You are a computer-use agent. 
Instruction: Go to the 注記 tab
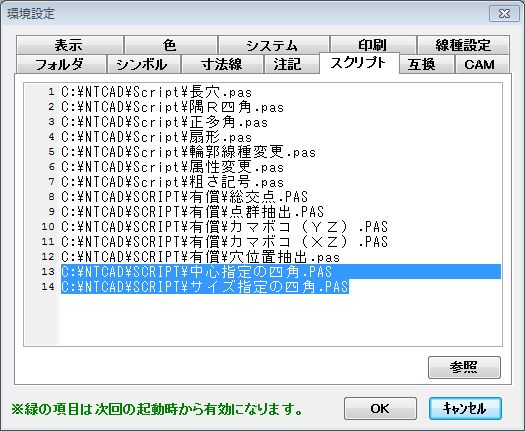coord(291,64)
